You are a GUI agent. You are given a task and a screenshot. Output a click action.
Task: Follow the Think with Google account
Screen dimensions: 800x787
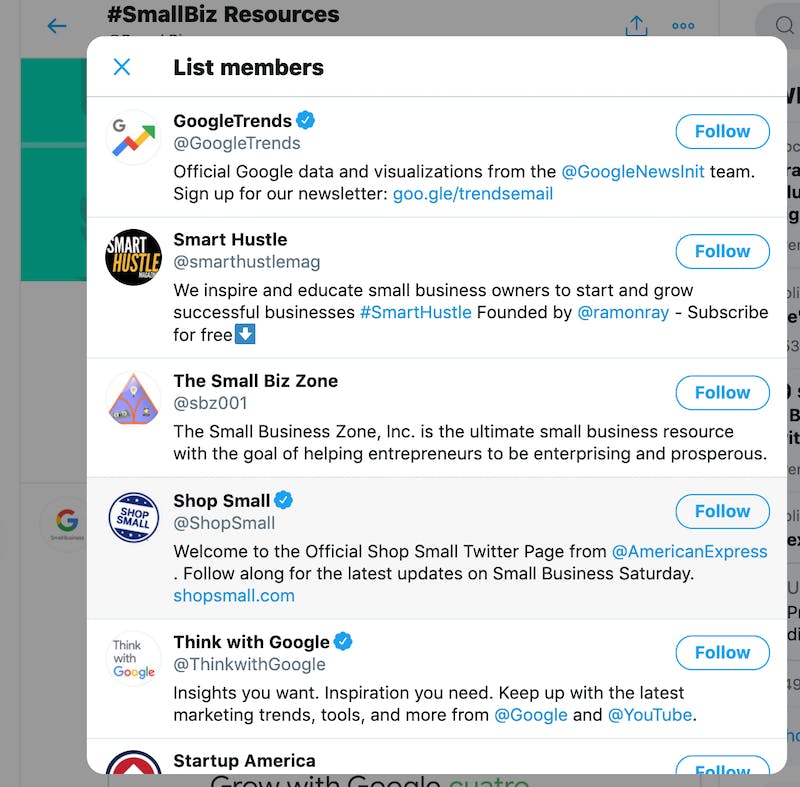click(722, 653)
